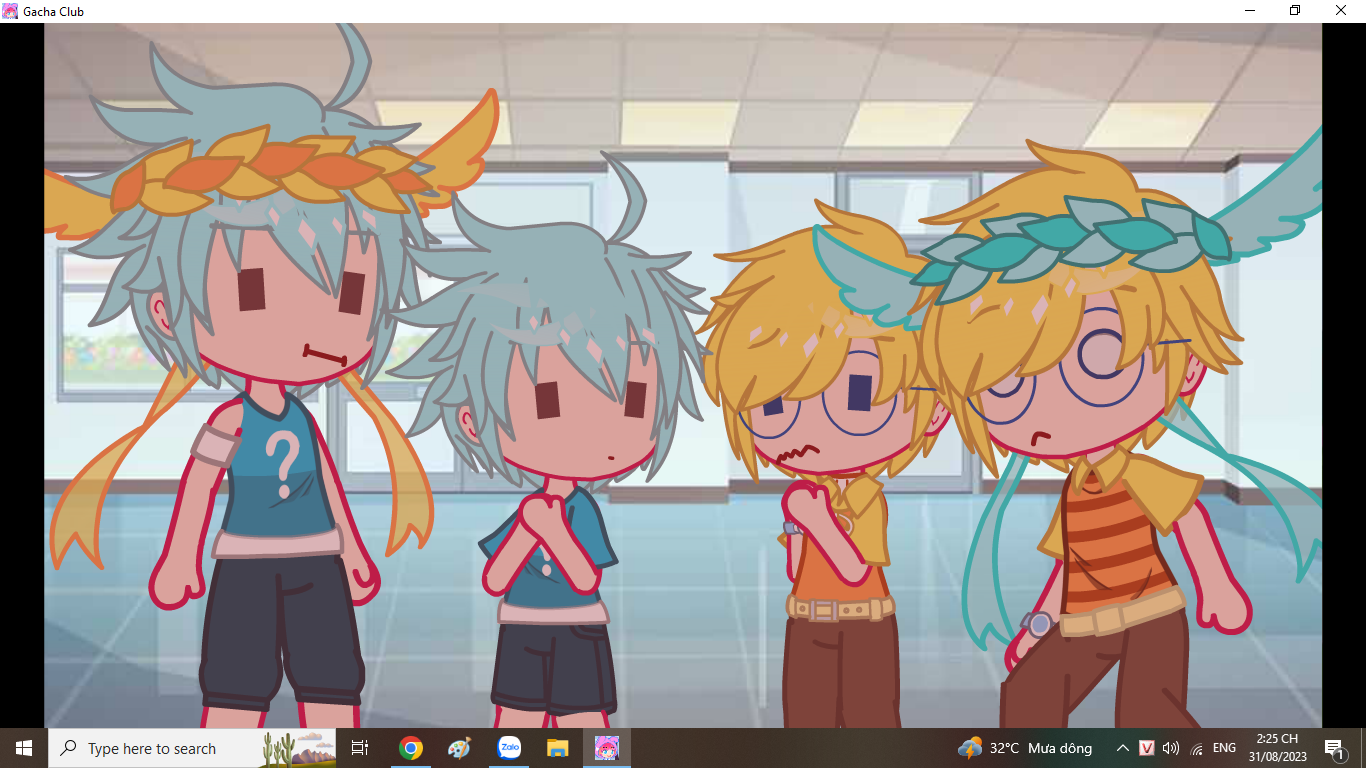Click the Gacha Club taskbar icon
The height and width of the screenshot is (768, 1366).
[x=607, y=748]
